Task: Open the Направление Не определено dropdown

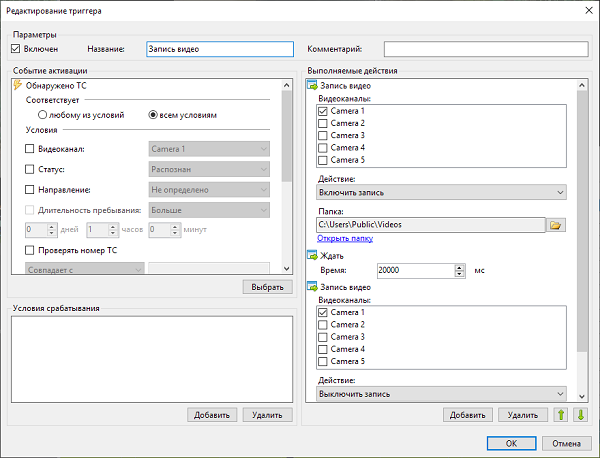Action: [x=209, y=190]
